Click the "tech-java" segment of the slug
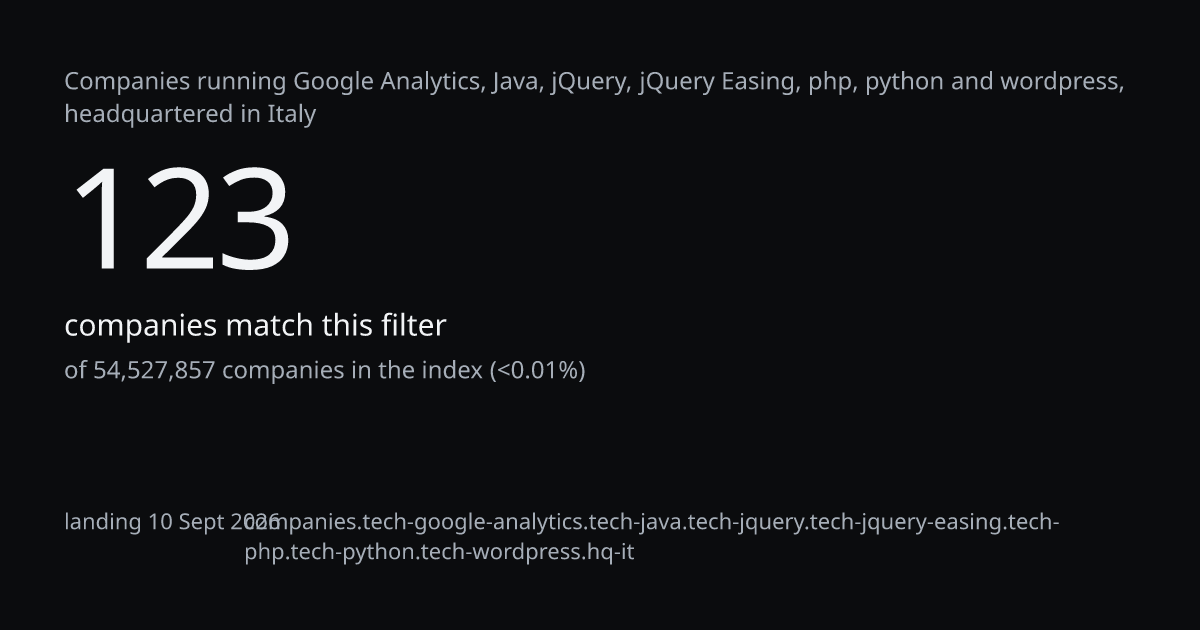This screenshot has width=1200, height=630. [x=637, y=522]
